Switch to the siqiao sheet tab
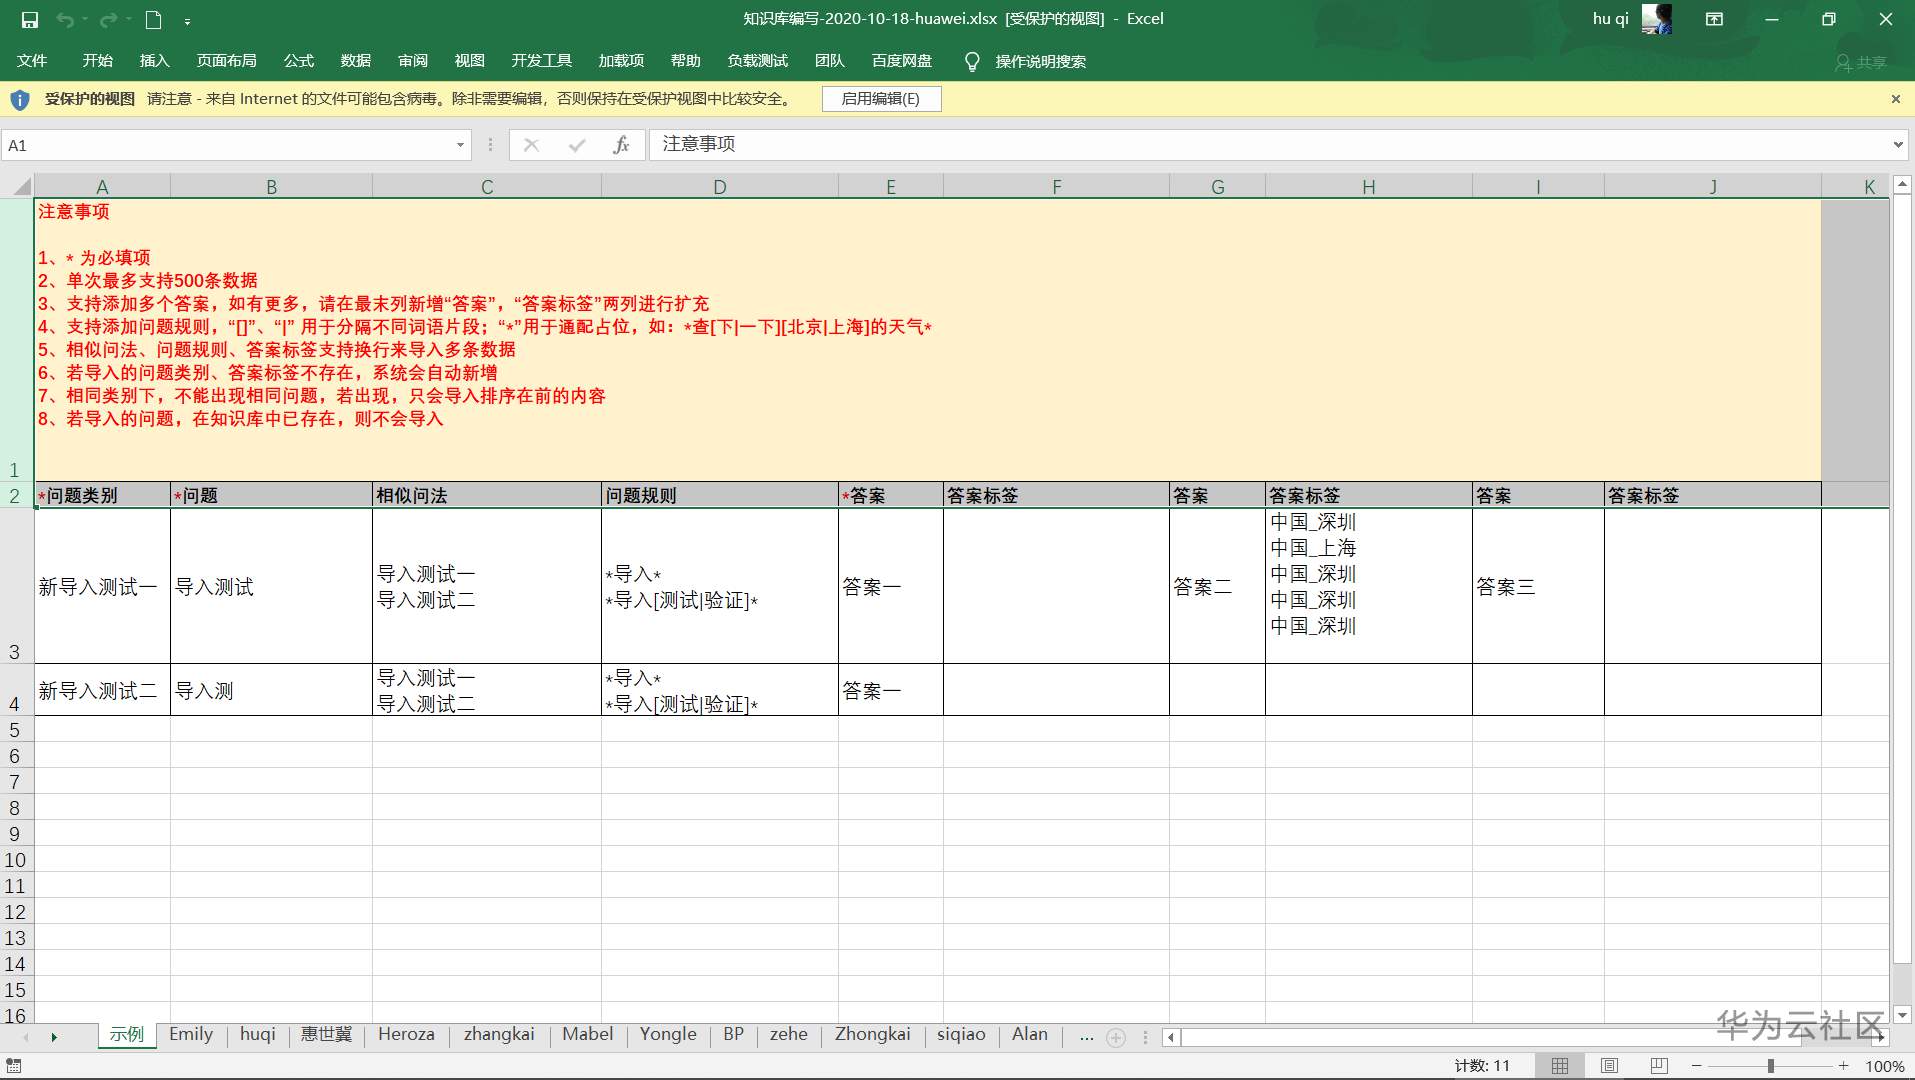The image size is (1915, 1080). click(x=961, y=1034)
